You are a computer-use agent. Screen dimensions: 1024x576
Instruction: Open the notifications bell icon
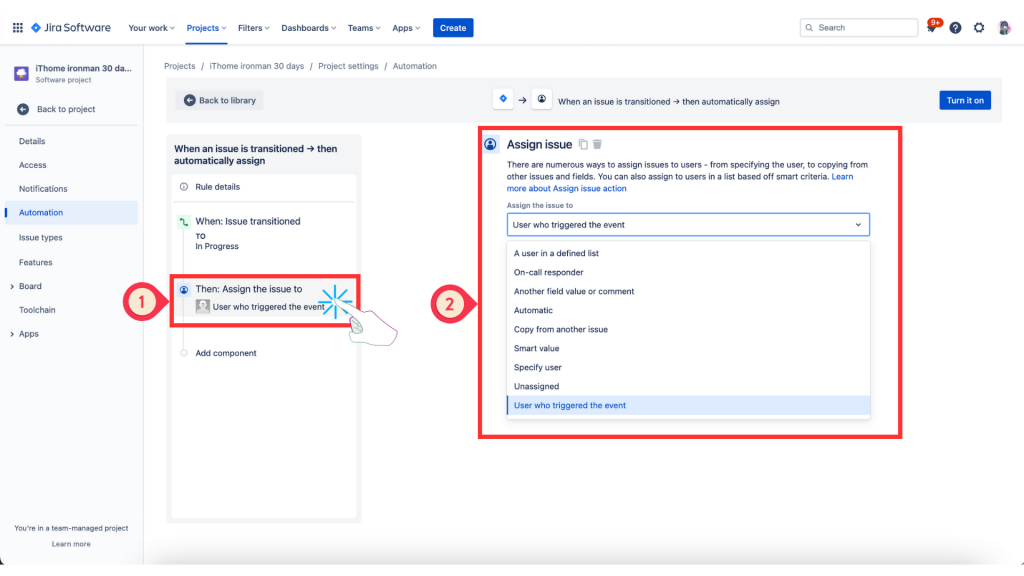point(932,27)
